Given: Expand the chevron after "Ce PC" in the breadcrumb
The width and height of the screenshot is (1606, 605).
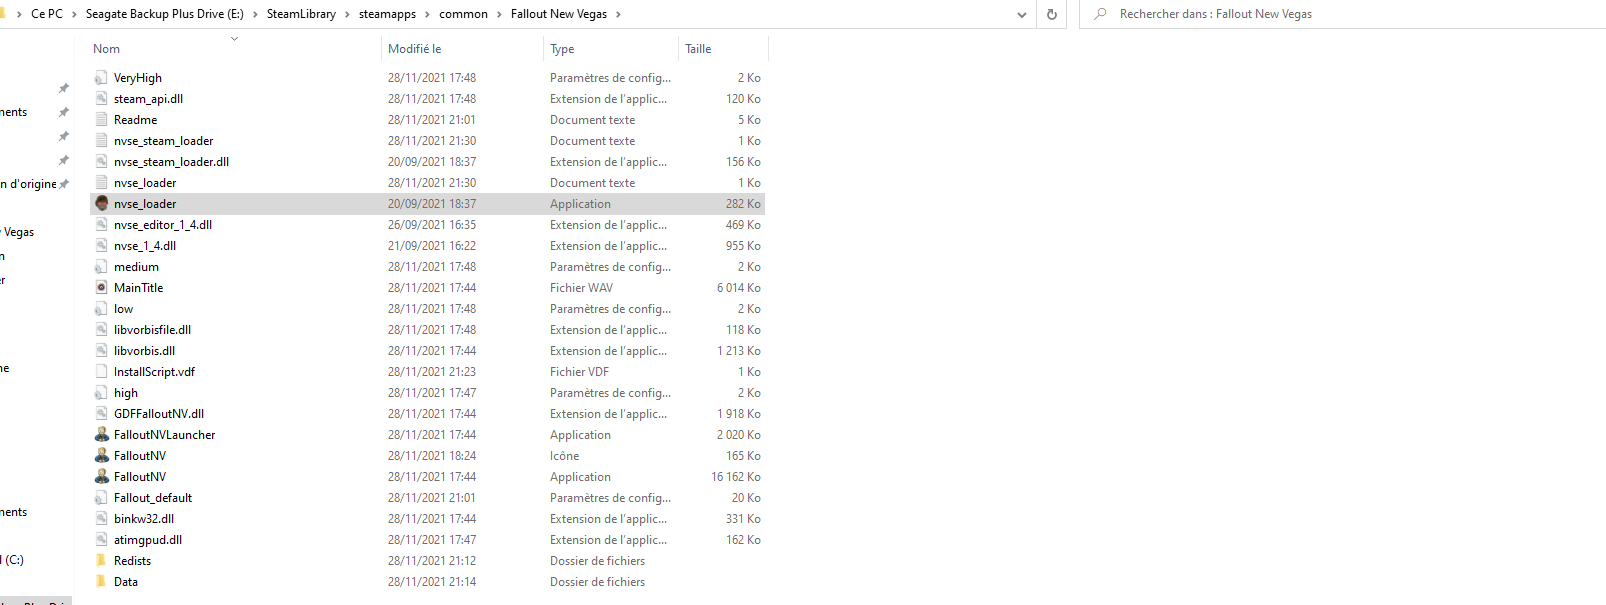Looking at the screenshot, I should (x=74, y=14).
